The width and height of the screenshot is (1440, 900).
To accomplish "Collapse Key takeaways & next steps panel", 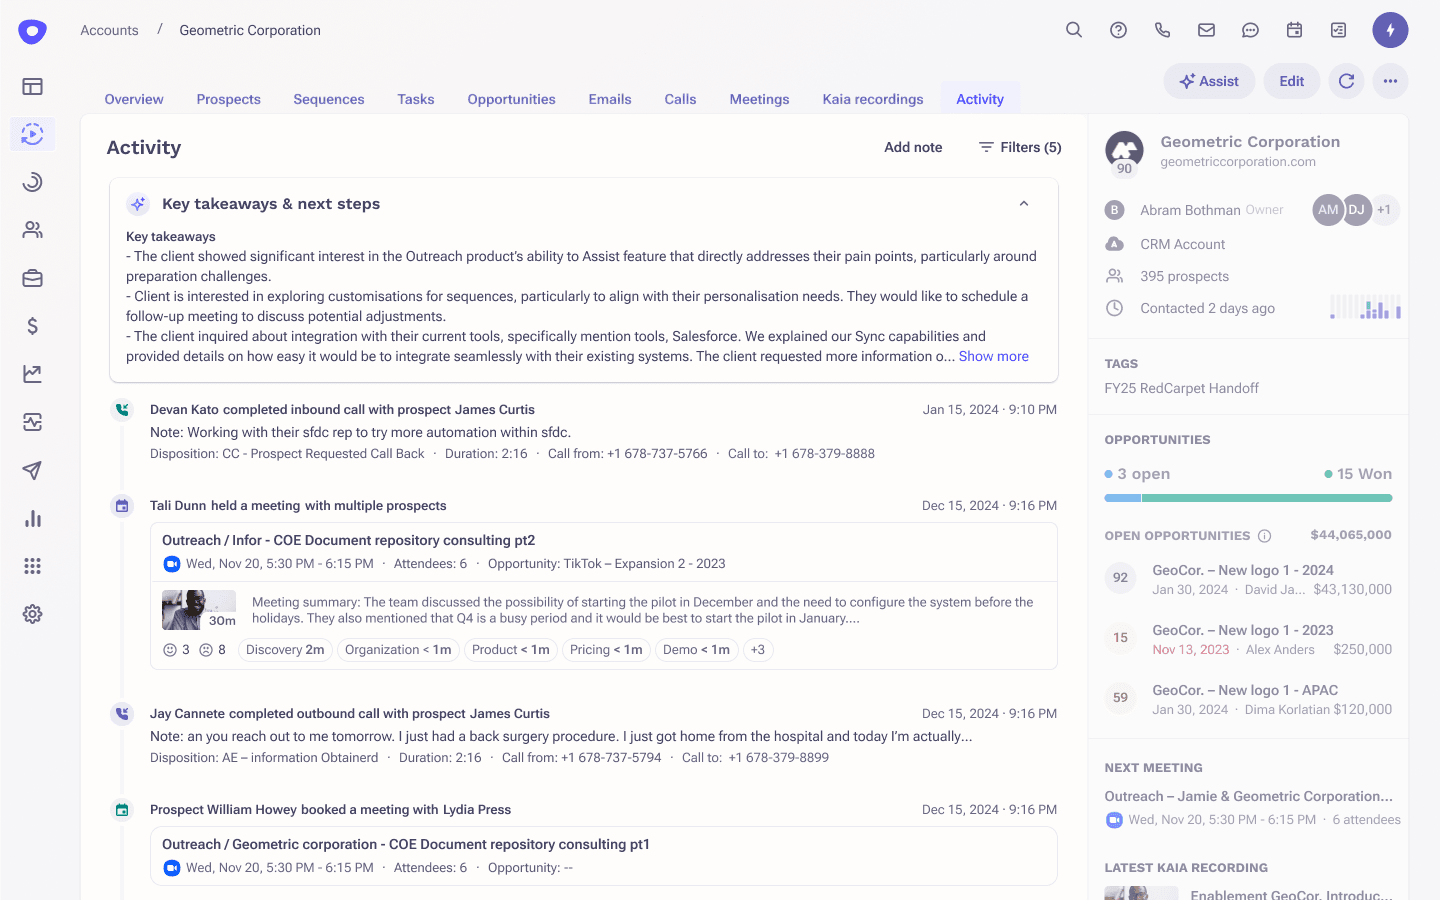I will pyautogui.click(x=1023, y=204).
